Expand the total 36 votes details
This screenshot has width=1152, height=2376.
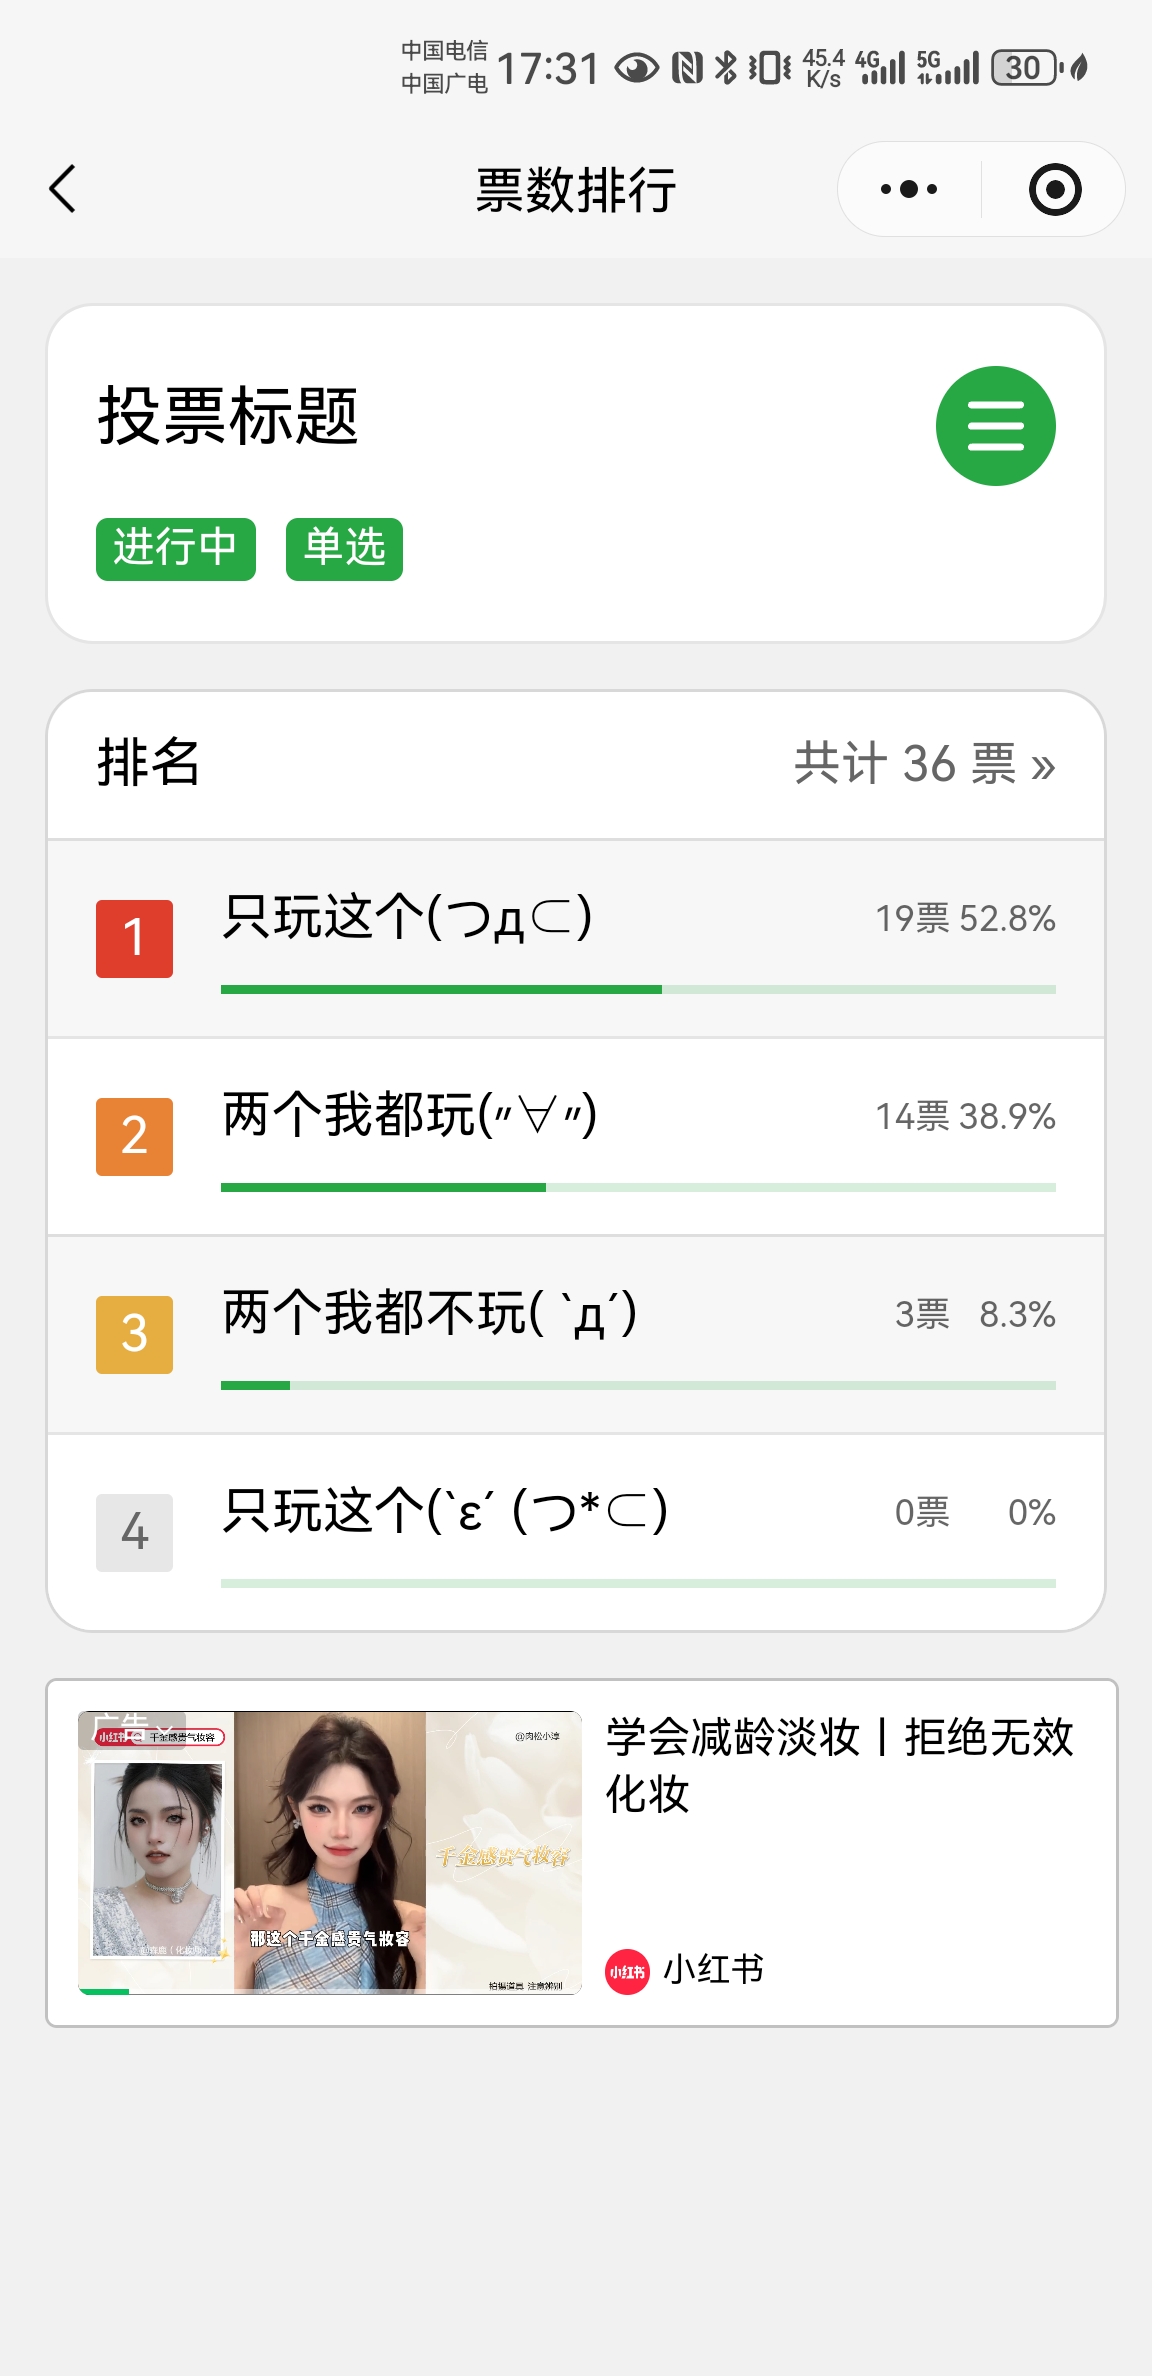(924, 764)
